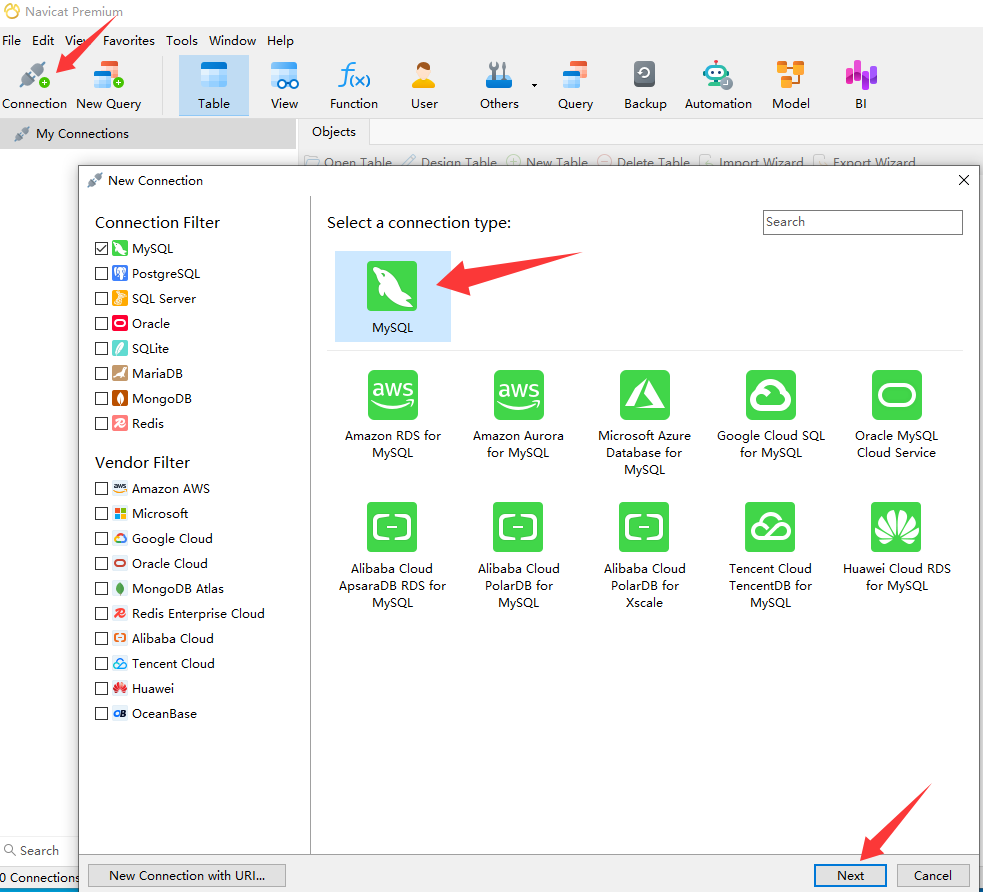
Task: Expand the Others dropdown arrow
Action: (534, 85)
